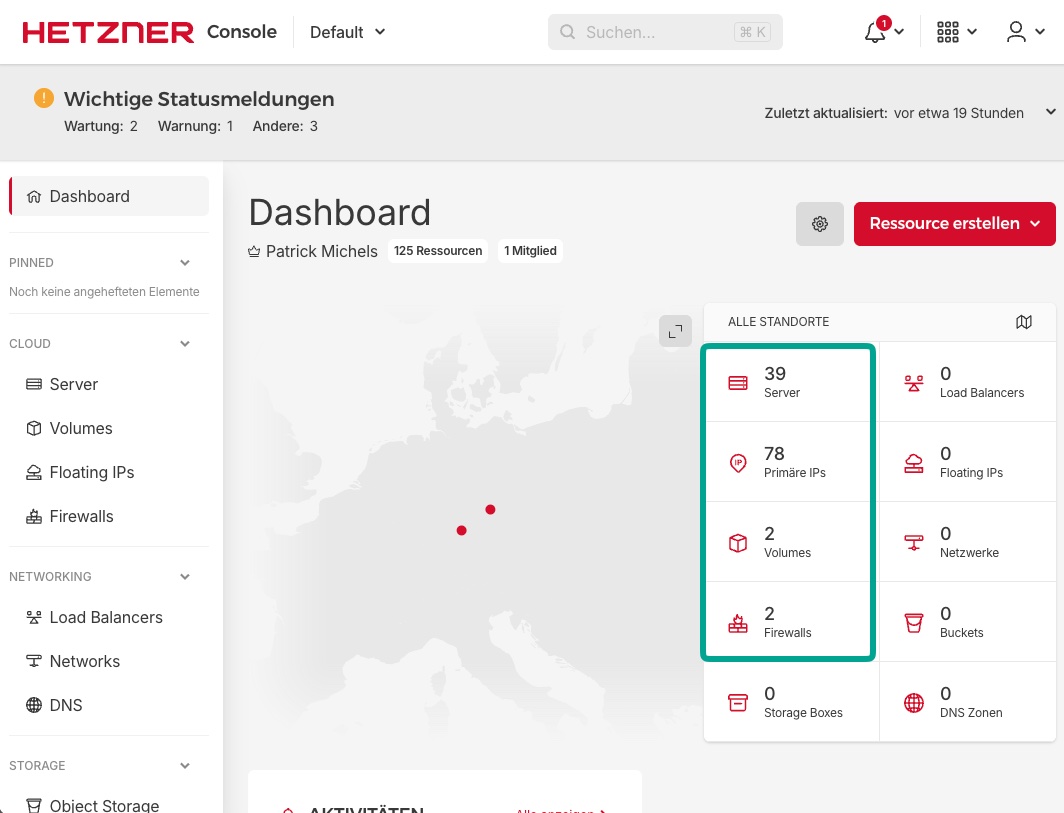Click the notification bell icon

(875, 32)
